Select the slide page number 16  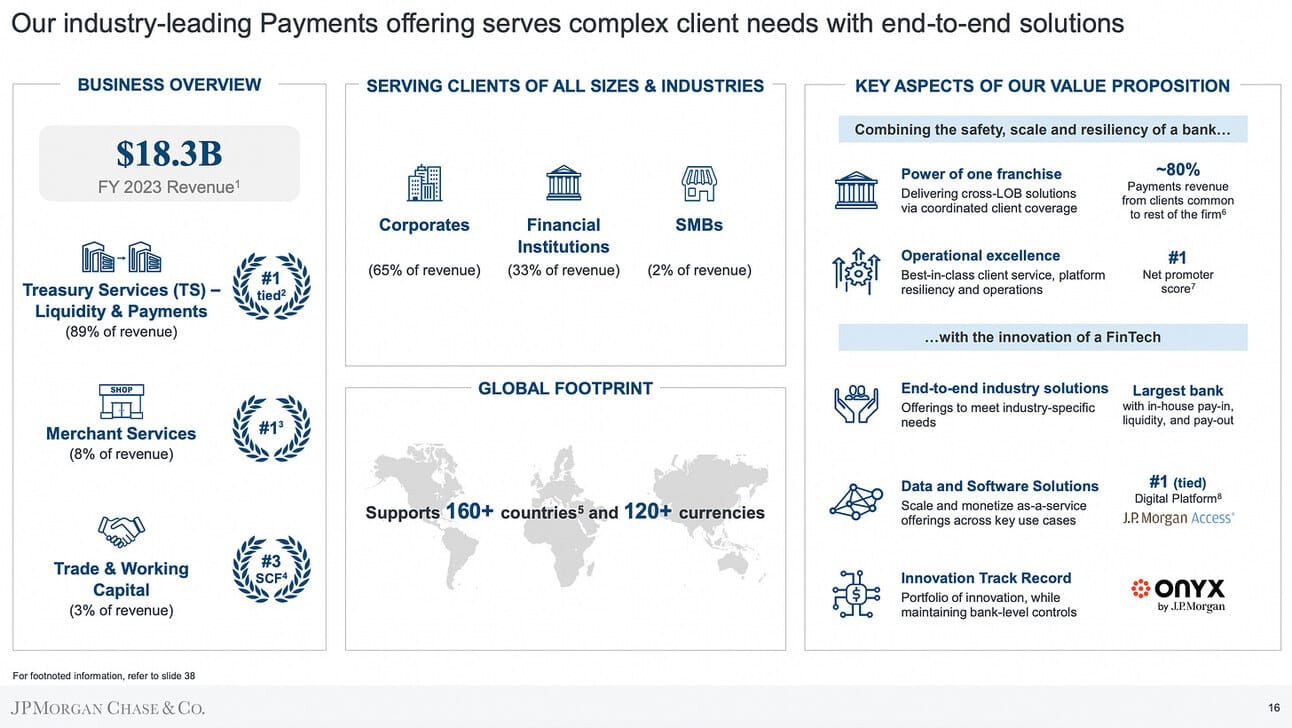pyautogui.click(x=1274, y=708)
